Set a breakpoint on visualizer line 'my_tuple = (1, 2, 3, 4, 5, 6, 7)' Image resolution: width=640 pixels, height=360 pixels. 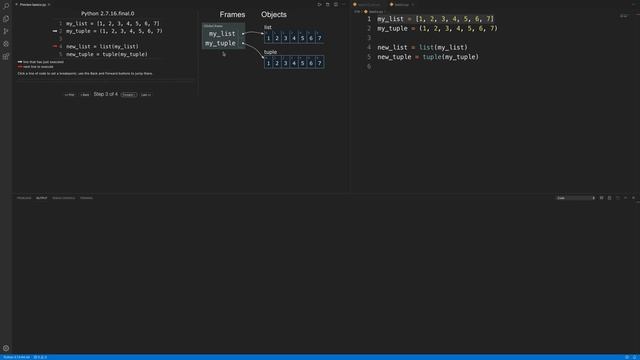point(114,31)
